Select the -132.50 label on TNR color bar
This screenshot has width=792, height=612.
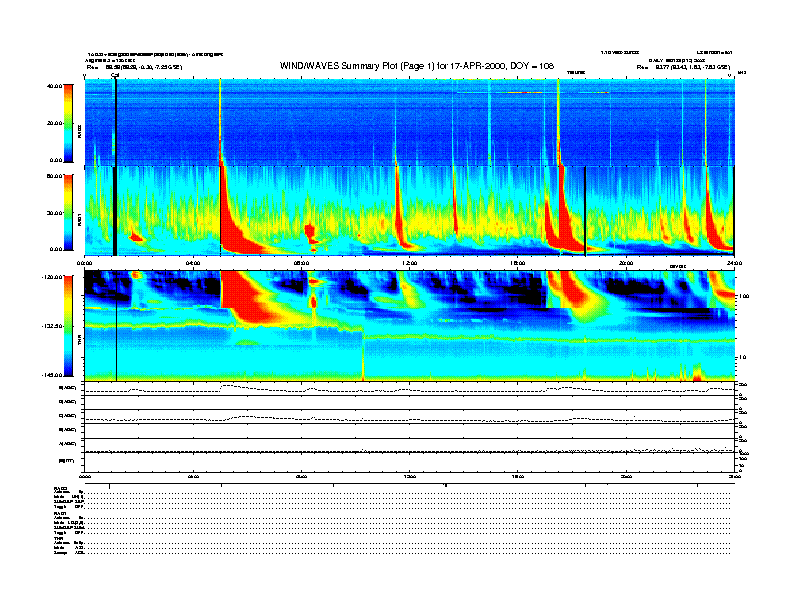click(x=52, y=326)
